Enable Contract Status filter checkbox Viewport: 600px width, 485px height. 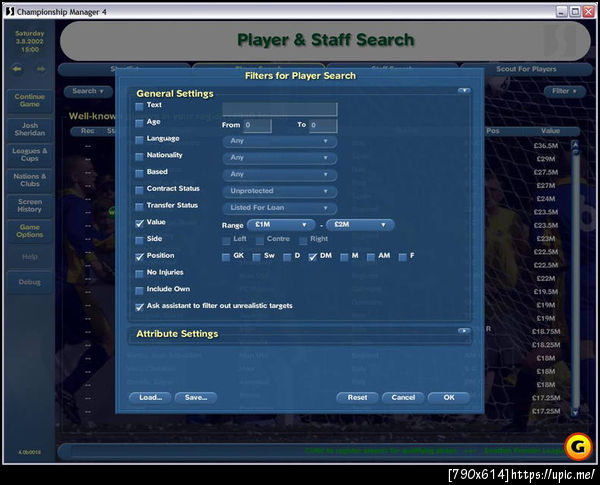coord(139,190)
